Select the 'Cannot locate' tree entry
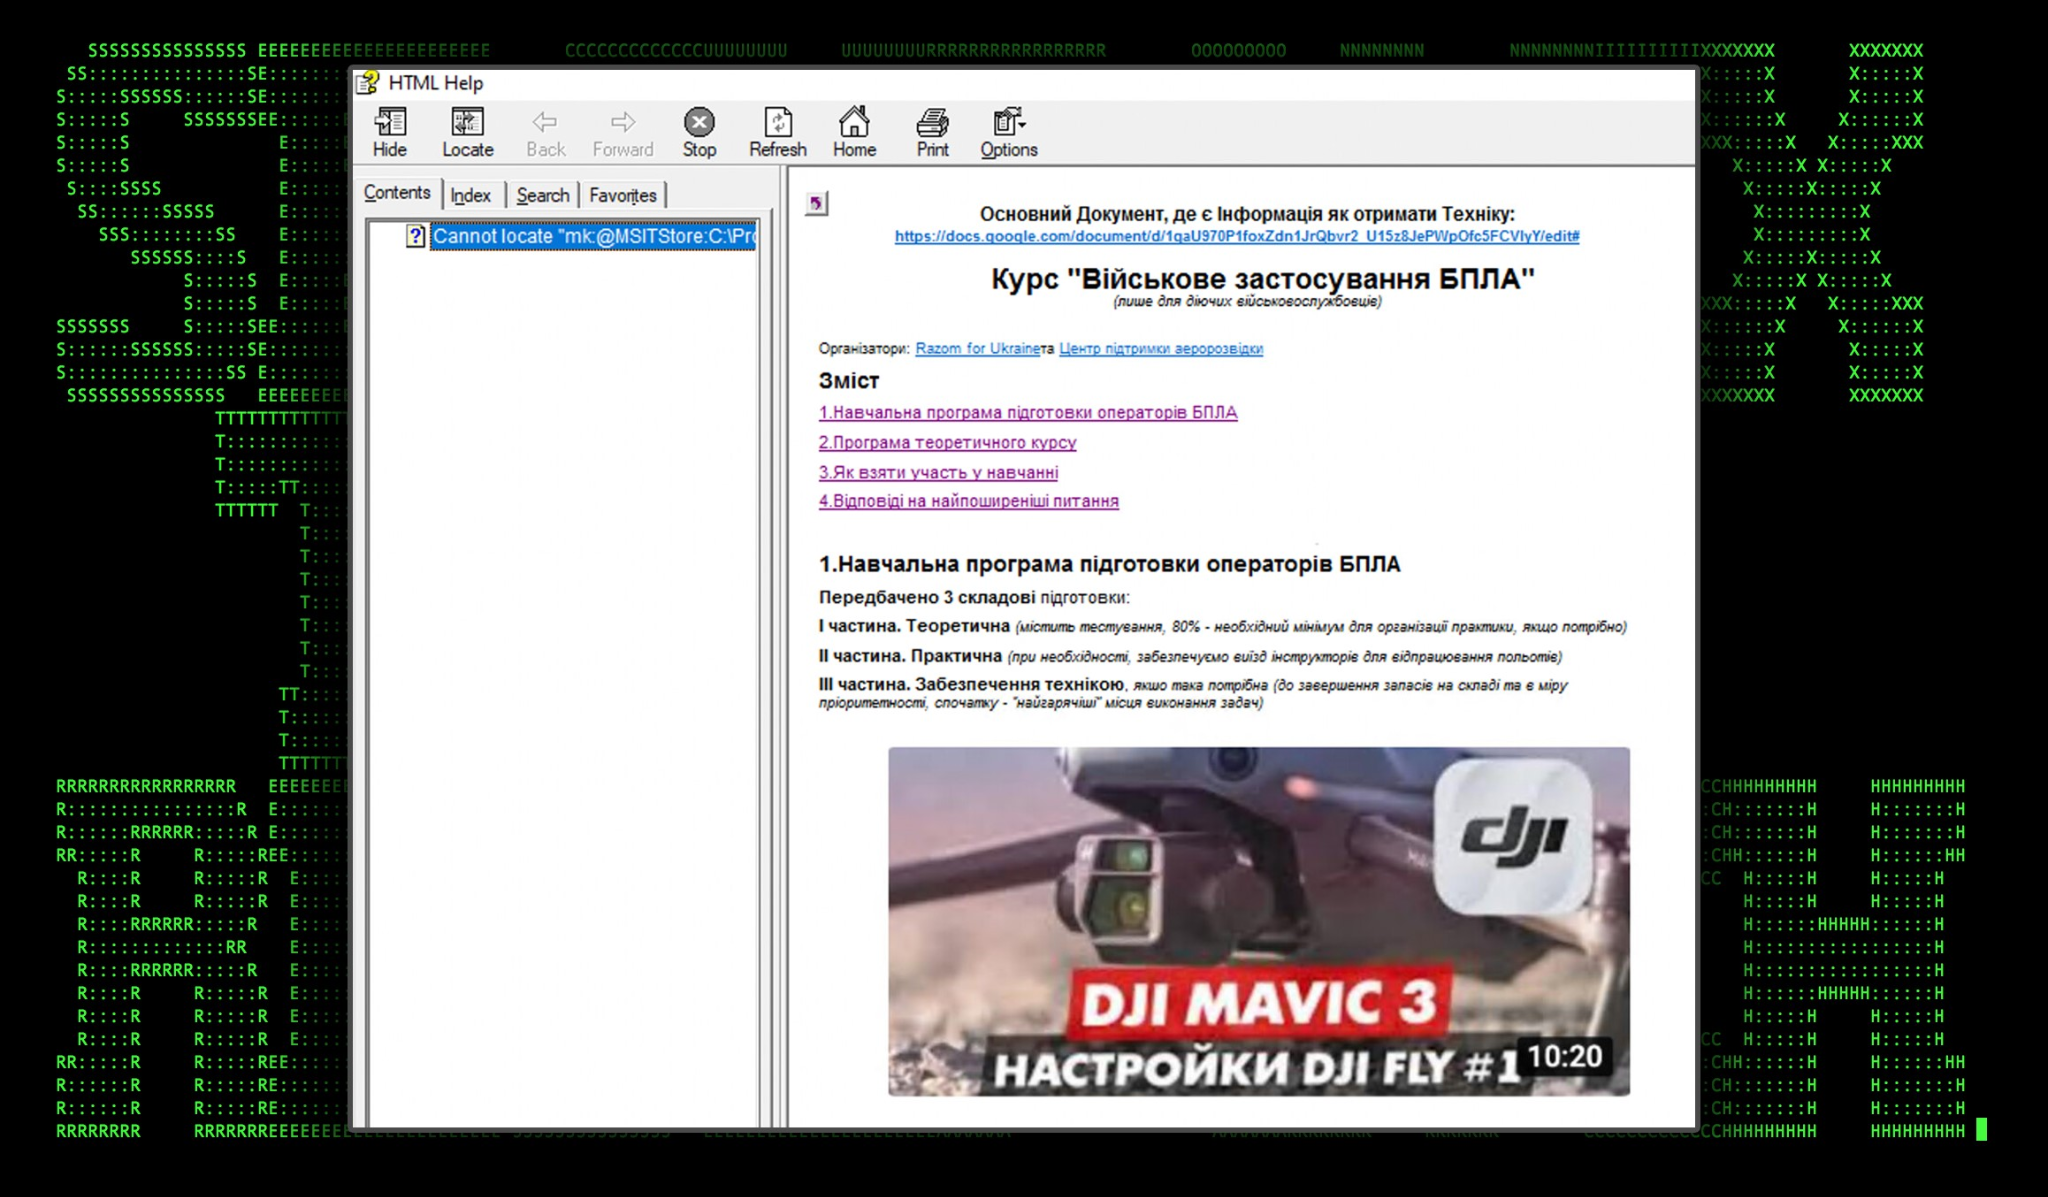Viewport: 2048px width, 1197px height. click(x=592, y=236)
